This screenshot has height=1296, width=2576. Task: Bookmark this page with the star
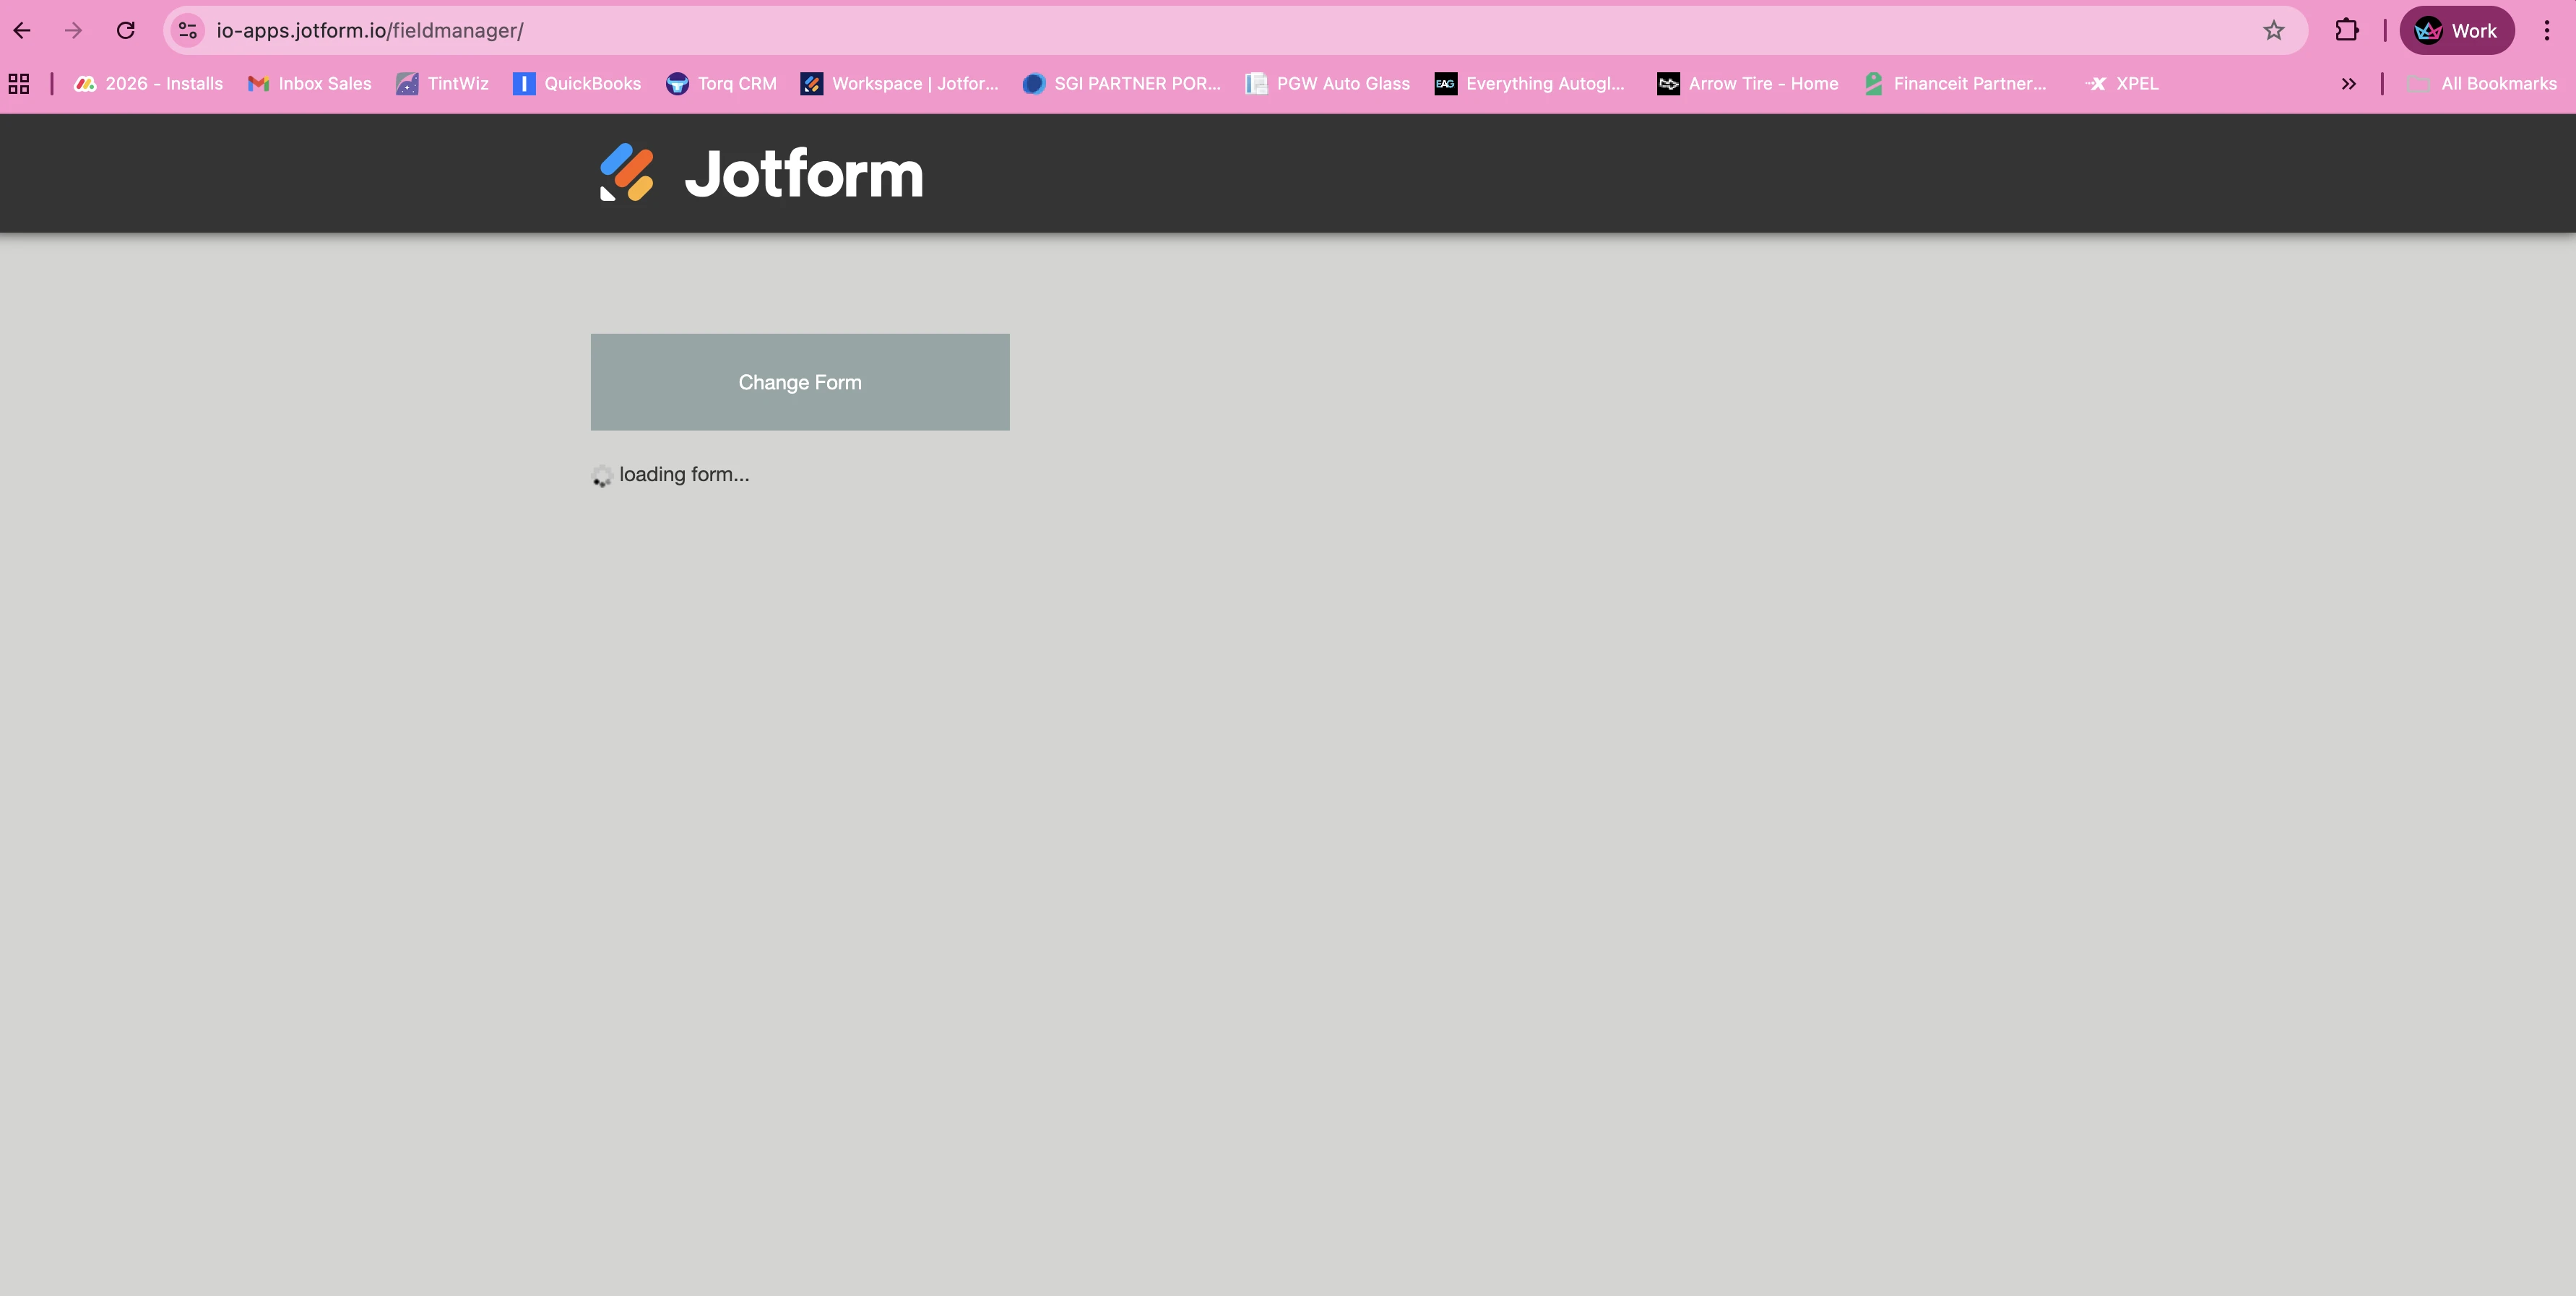(2274, 30)
